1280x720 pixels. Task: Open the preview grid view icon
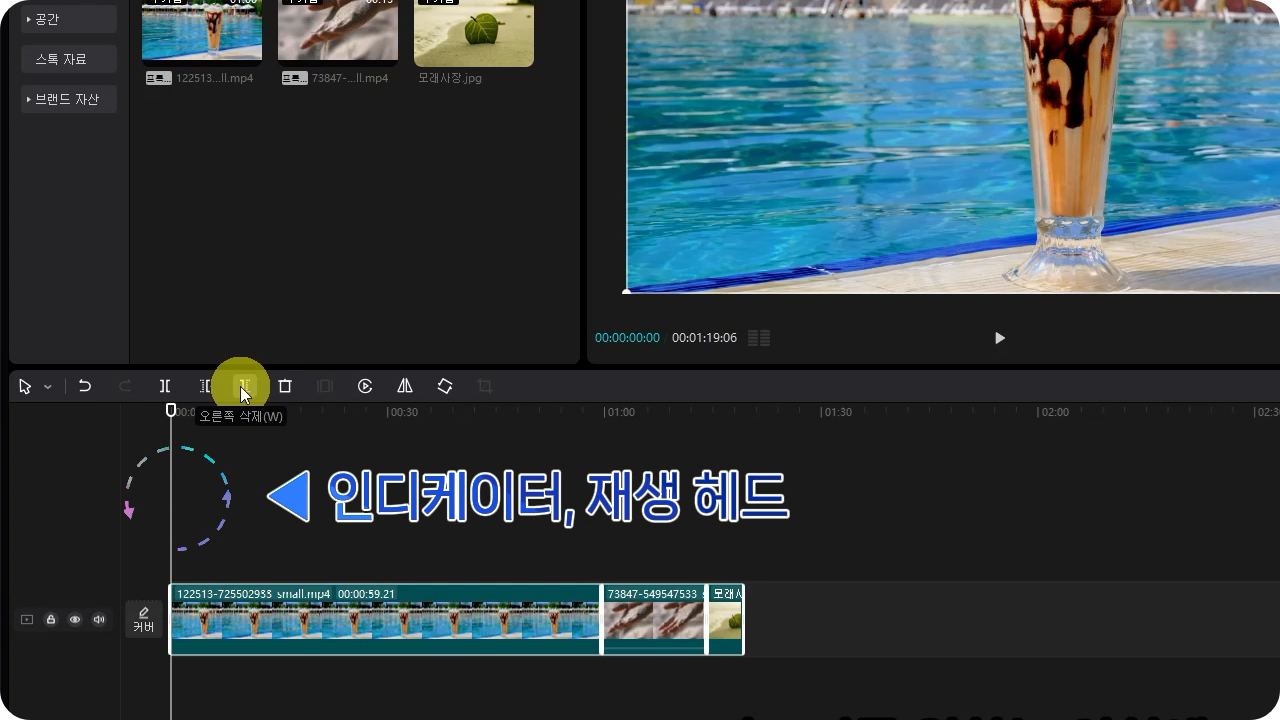tap(759, 338)
